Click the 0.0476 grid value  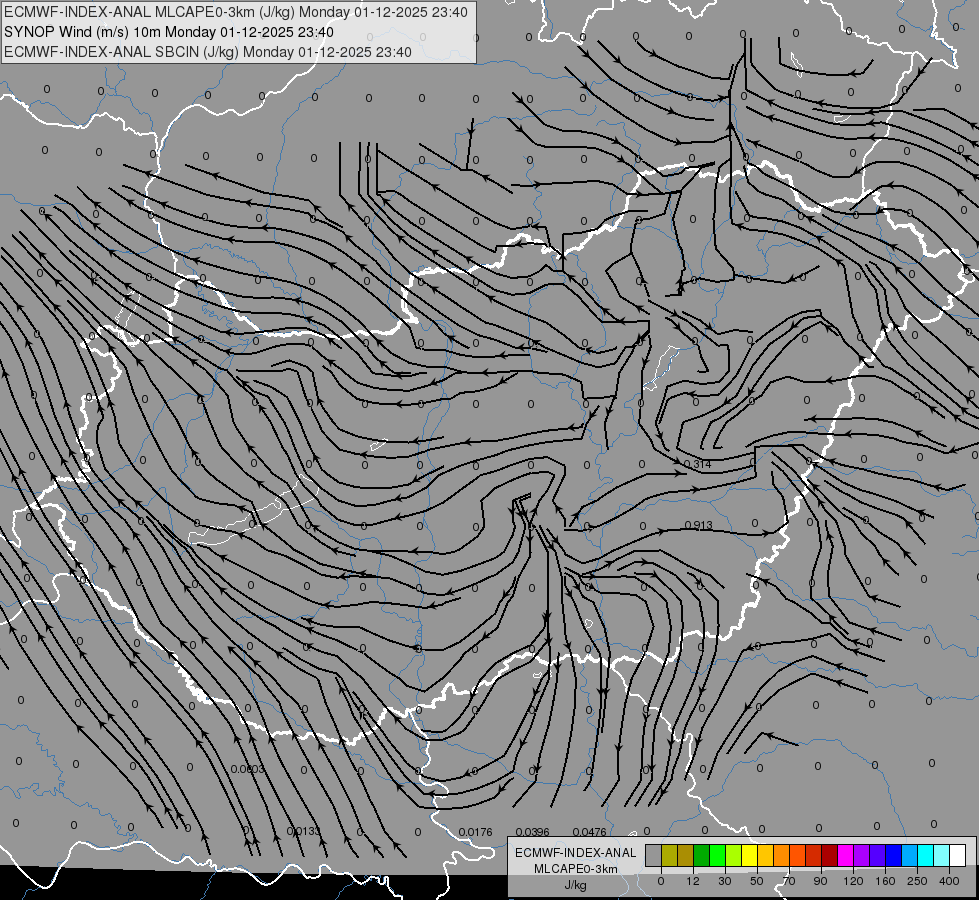click(x=589, y=832)
